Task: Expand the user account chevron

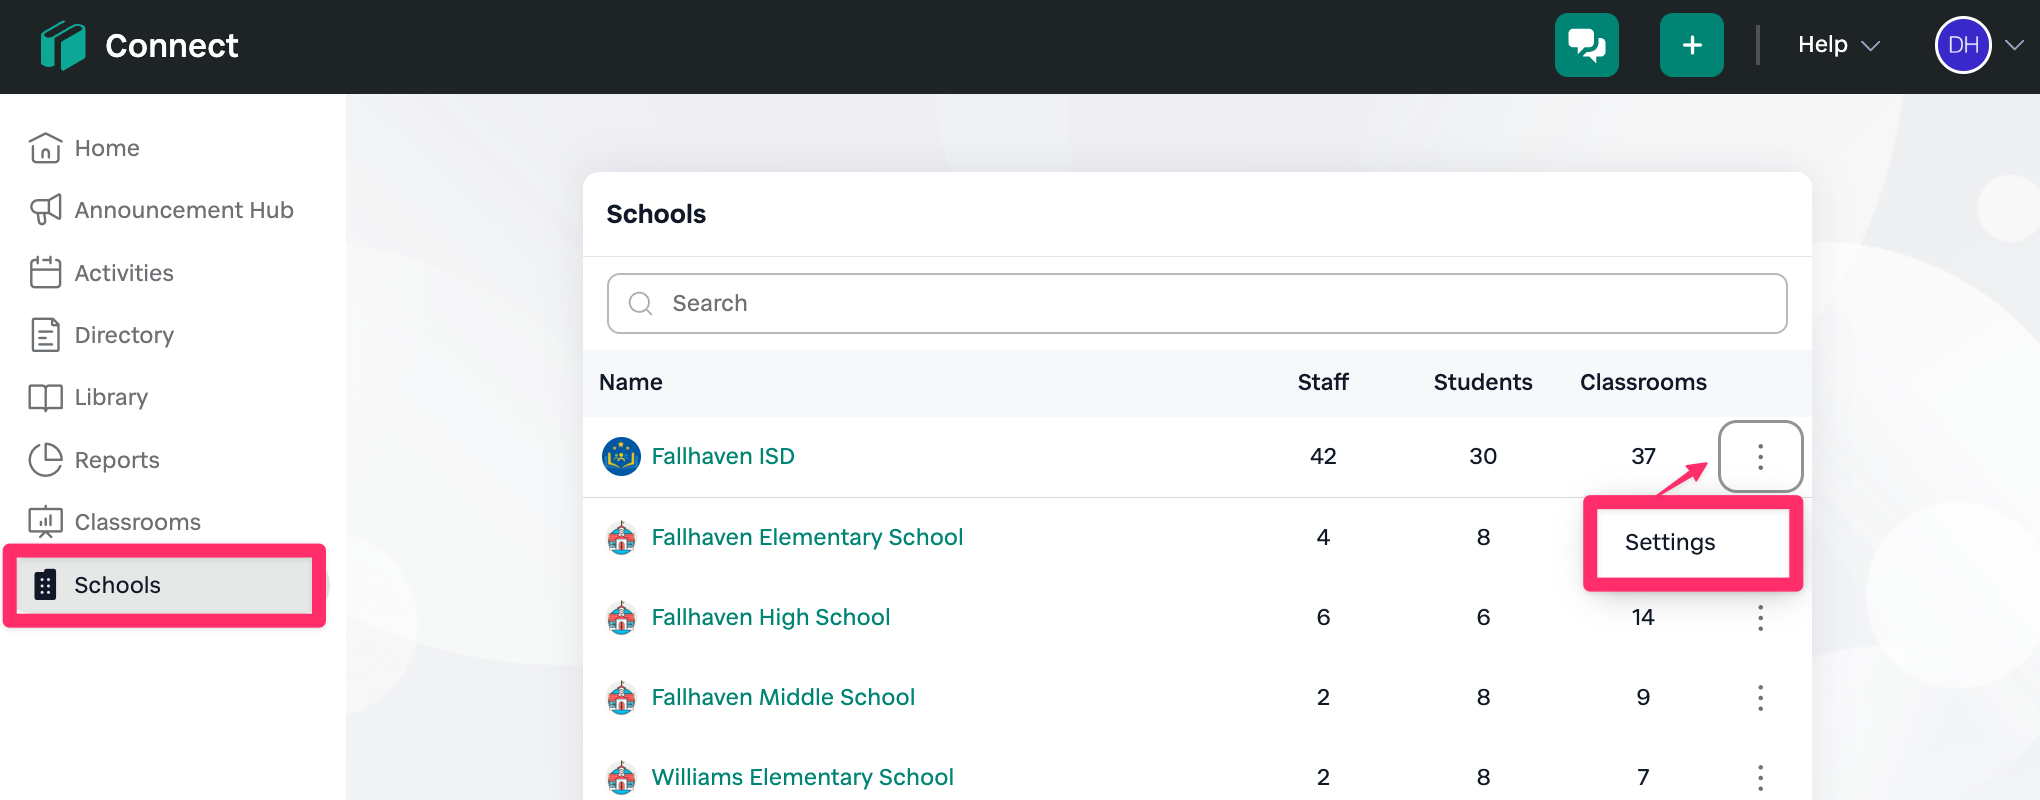Action: click(2015, 45)
